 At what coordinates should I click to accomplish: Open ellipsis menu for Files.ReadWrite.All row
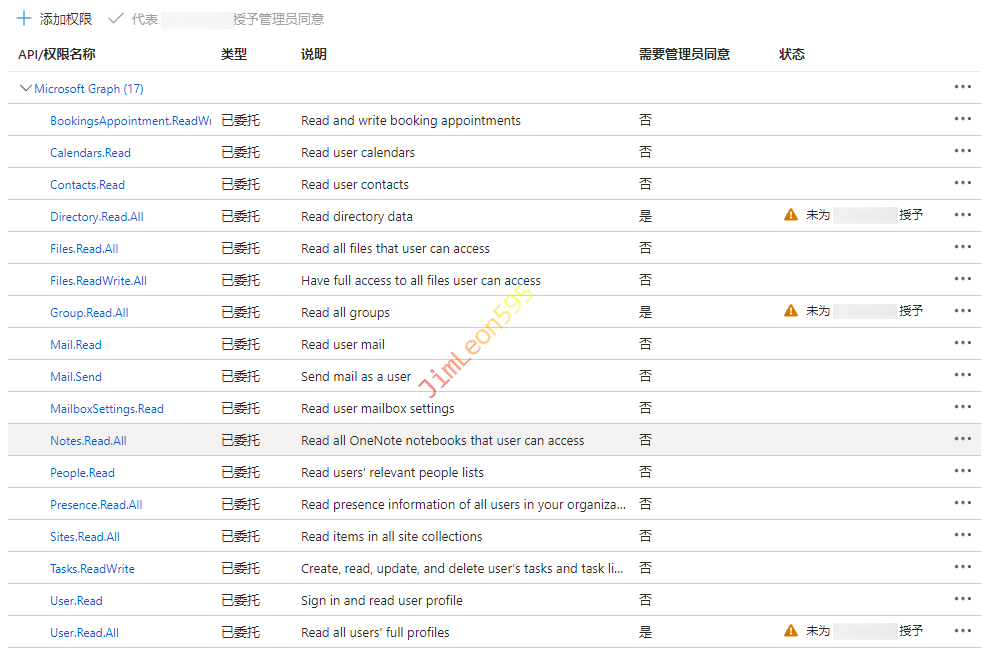(962, 280)
